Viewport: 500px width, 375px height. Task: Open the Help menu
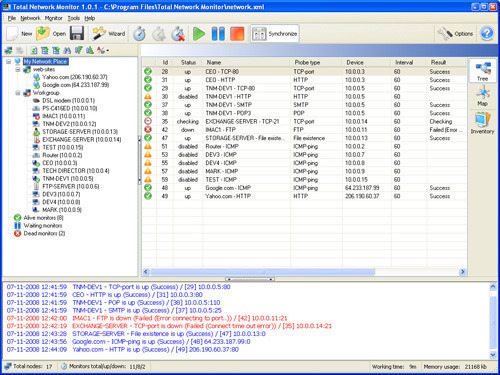tap(90, 18)
